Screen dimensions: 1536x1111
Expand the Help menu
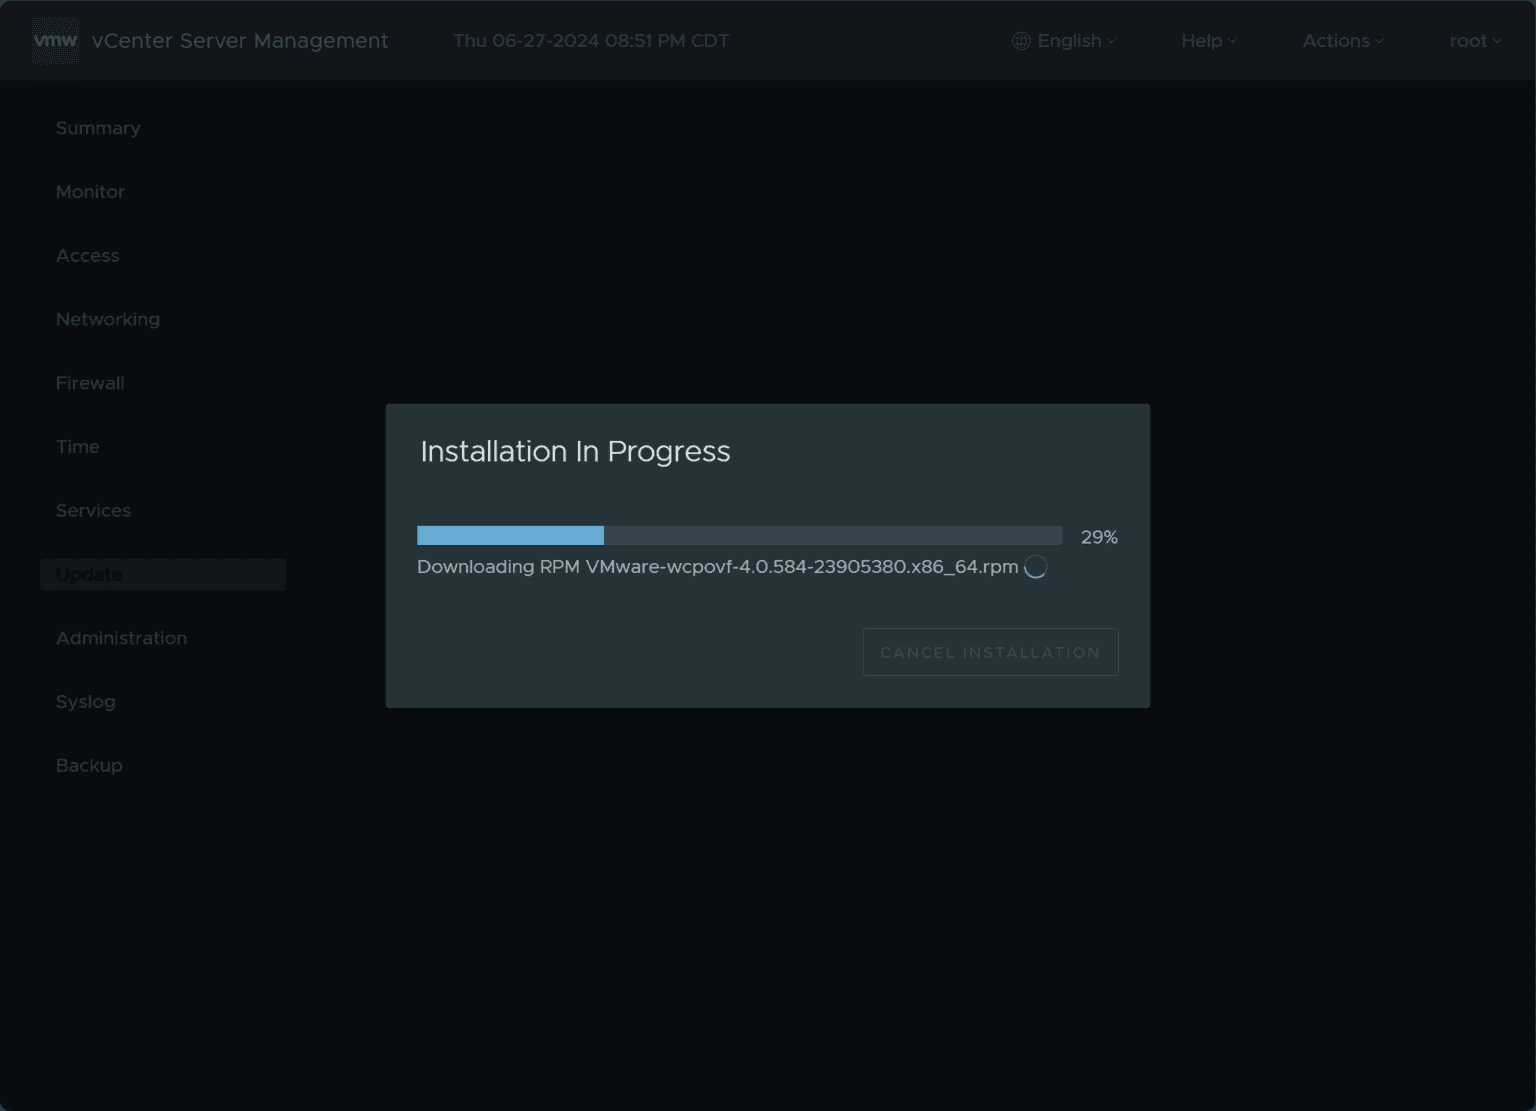pyautogui.click(x=1207, y=40)
